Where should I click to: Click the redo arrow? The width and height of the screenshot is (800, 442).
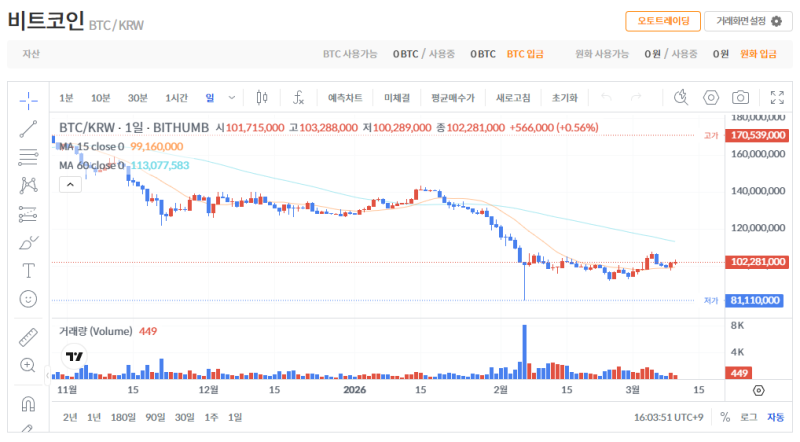pyautogui.click(x=636, y=97)
